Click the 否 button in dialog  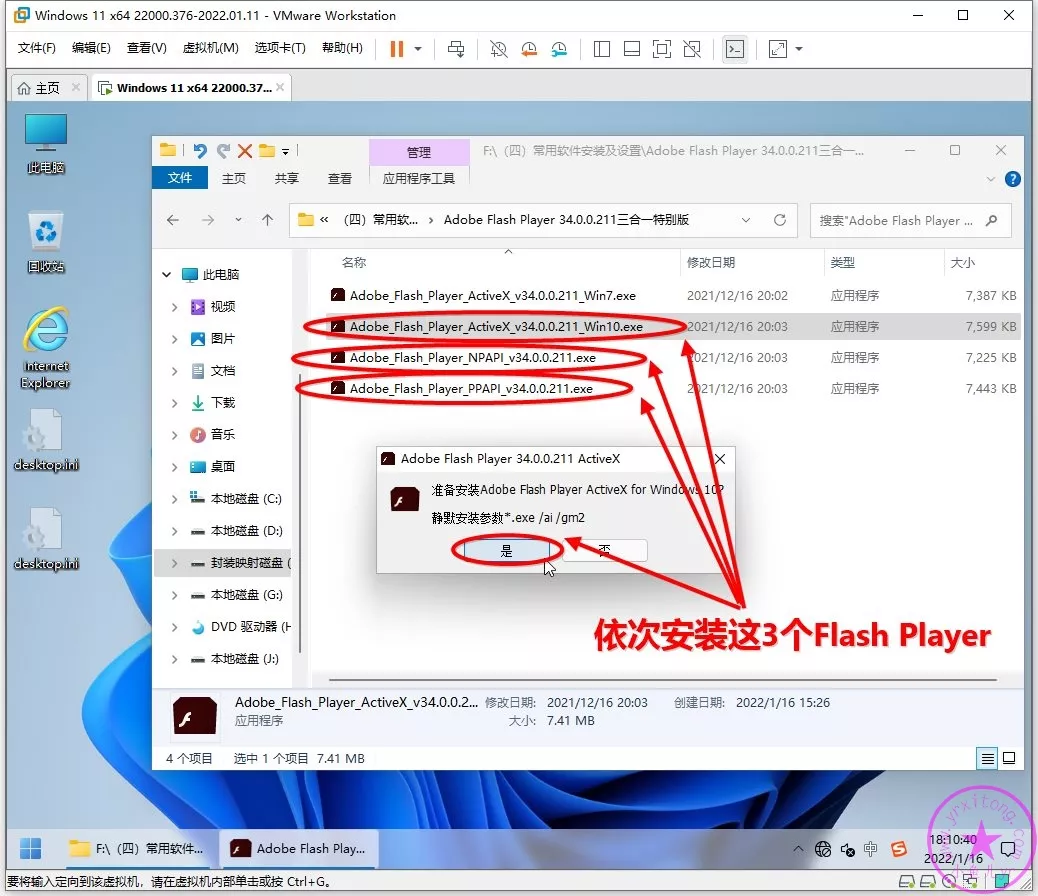(605, 551)
